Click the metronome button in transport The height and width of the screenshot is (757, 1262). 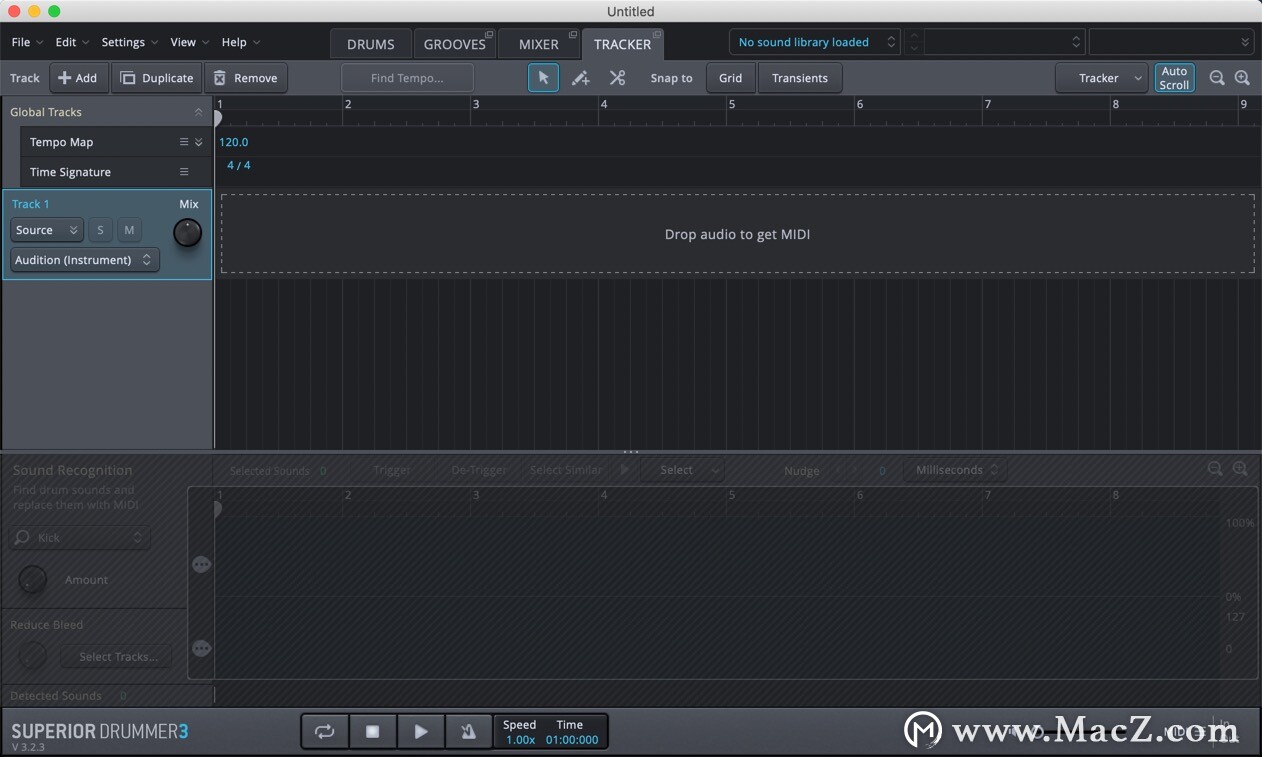[468, 732]
